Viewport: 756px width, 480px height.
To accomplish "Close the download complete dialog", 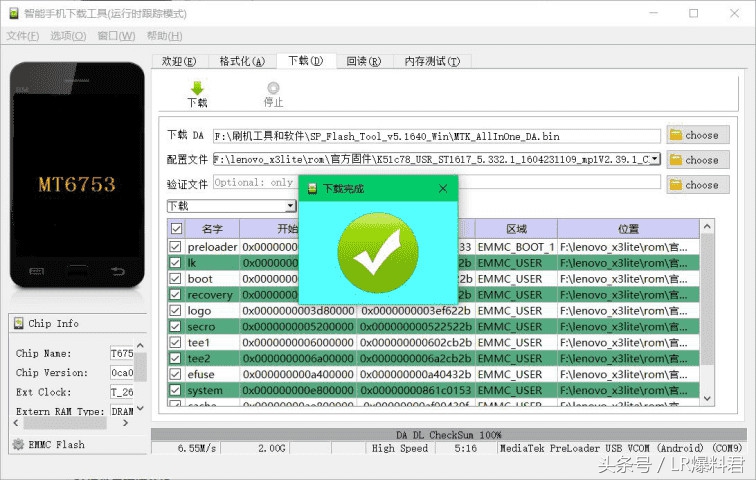I will pyautogui.click(x=443, y=188).
